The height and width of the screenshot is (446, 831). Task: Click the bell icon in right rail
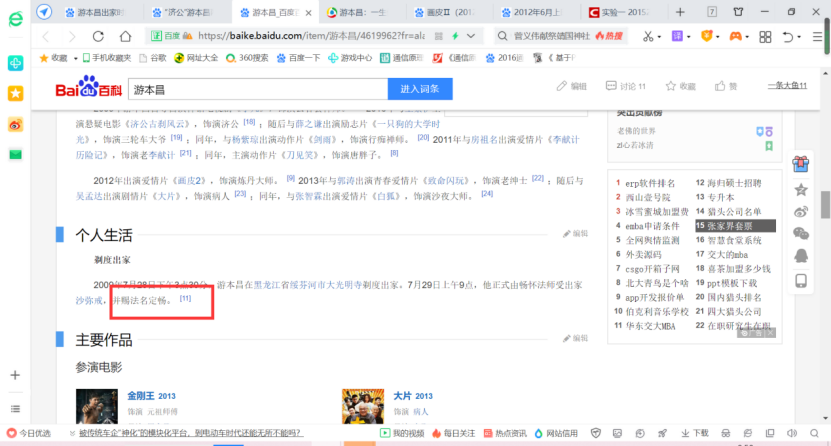pyautogui.click(x=801, y=256)
